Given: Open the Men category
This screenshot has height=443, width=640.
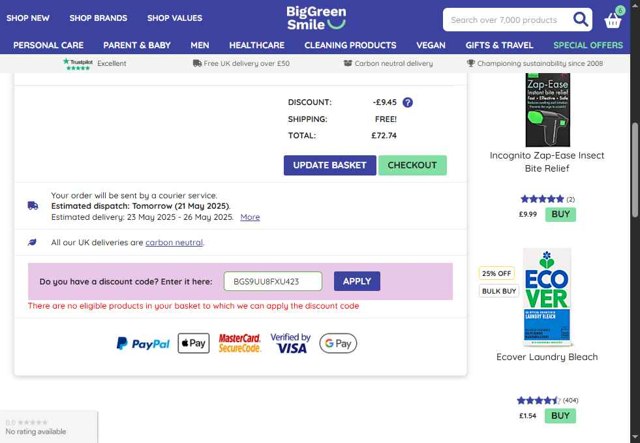Looking at the screenshot, I should (x=200, y=45).
